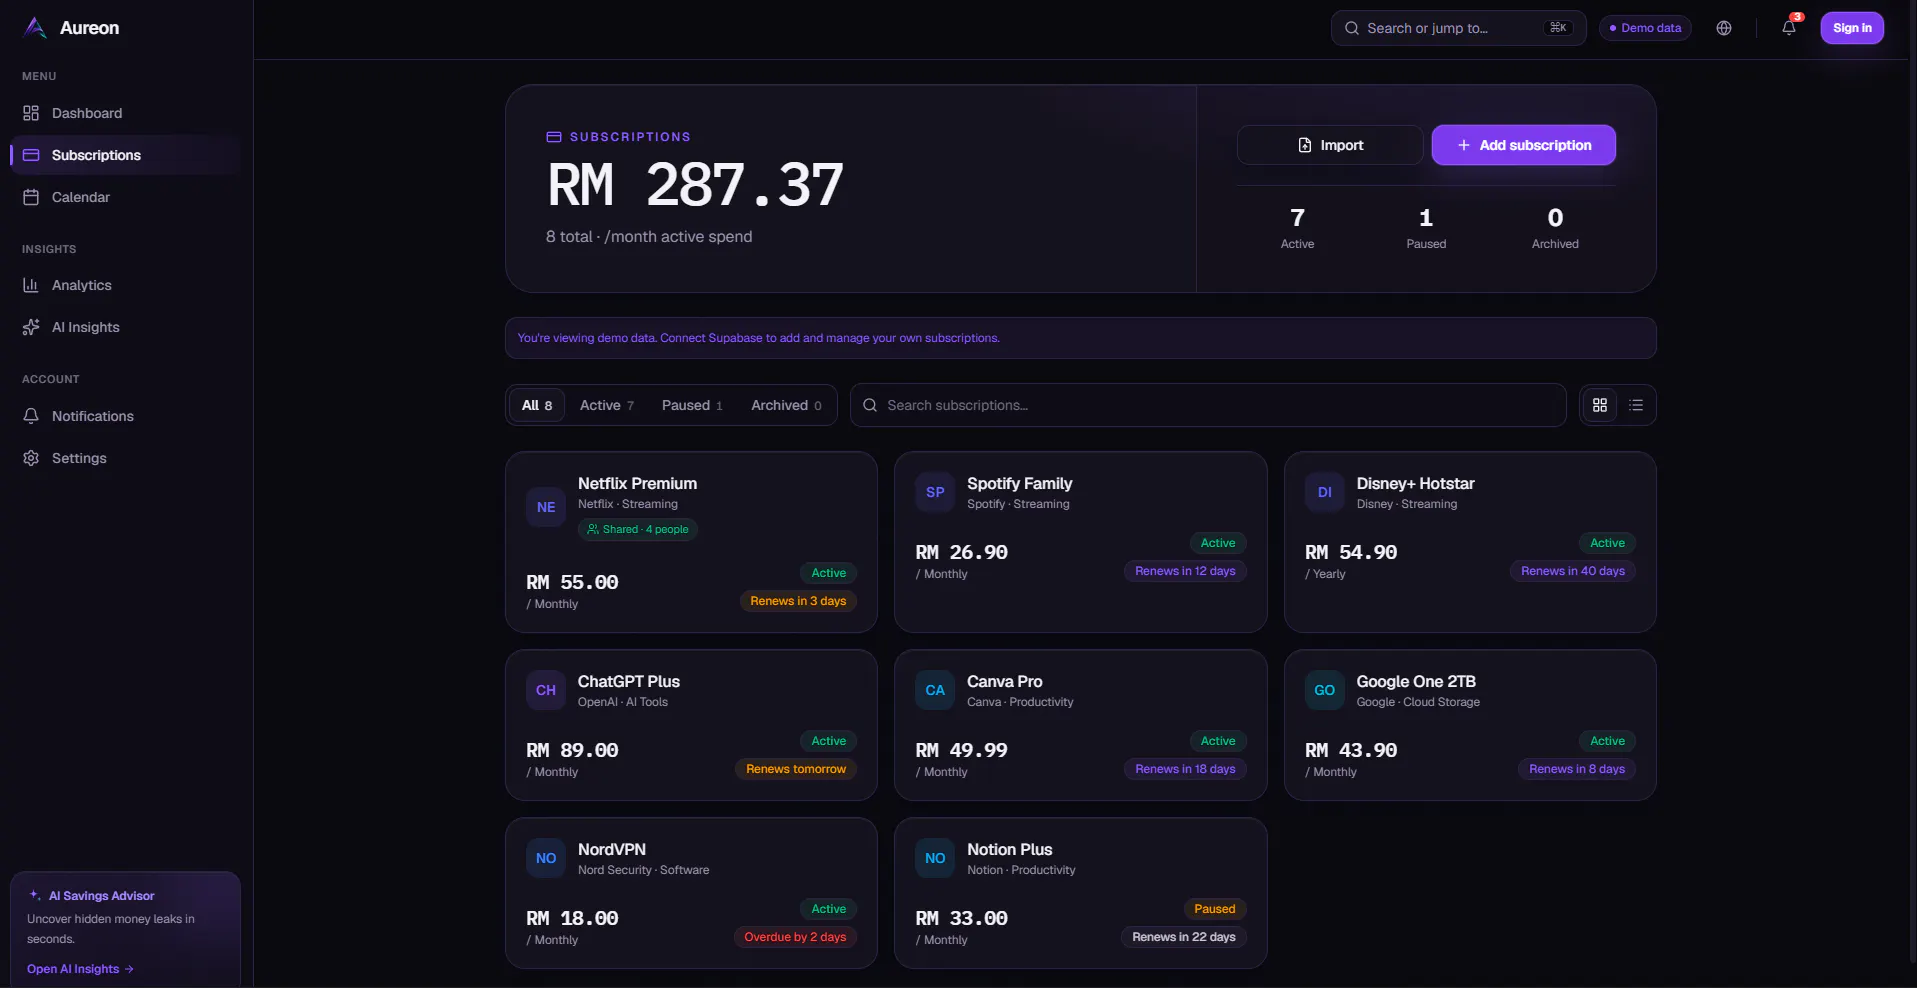The width and height of the screenshot is (1917, 988).
Task: Click the RM 287.37 total spend amount
Action: [695, 186]
